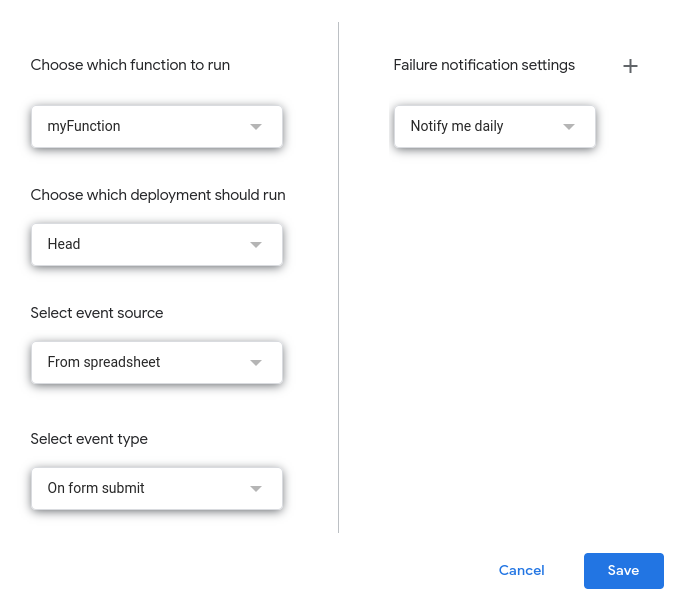Click the arrow beside Head
Viewport: 690px width, 613px height.
pyautogui.click(x=256, y=245)
